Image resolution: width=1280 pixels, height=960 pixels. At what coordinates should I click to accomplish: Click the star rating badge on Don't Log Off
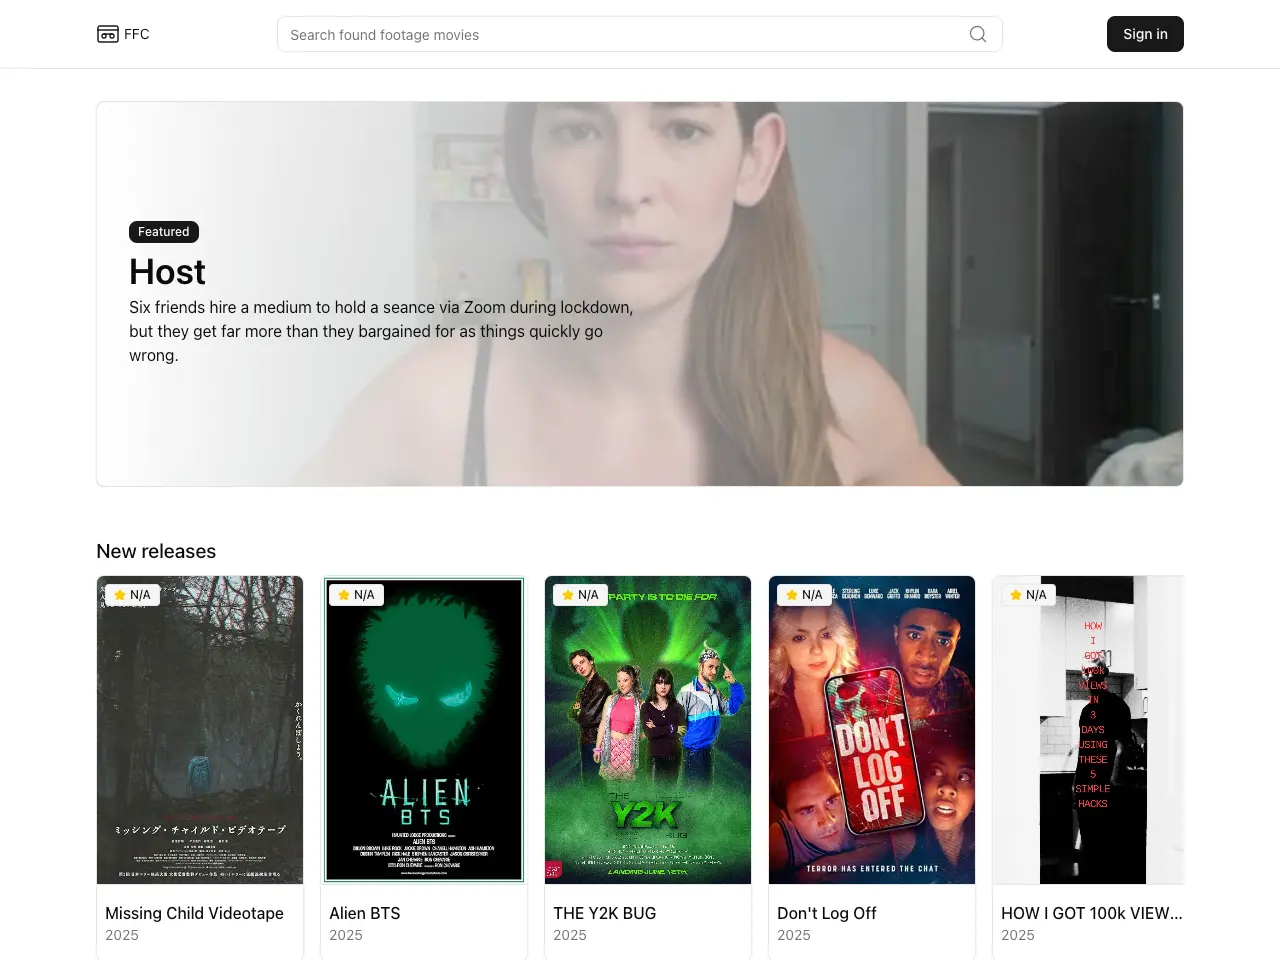[x=804, y=595]
